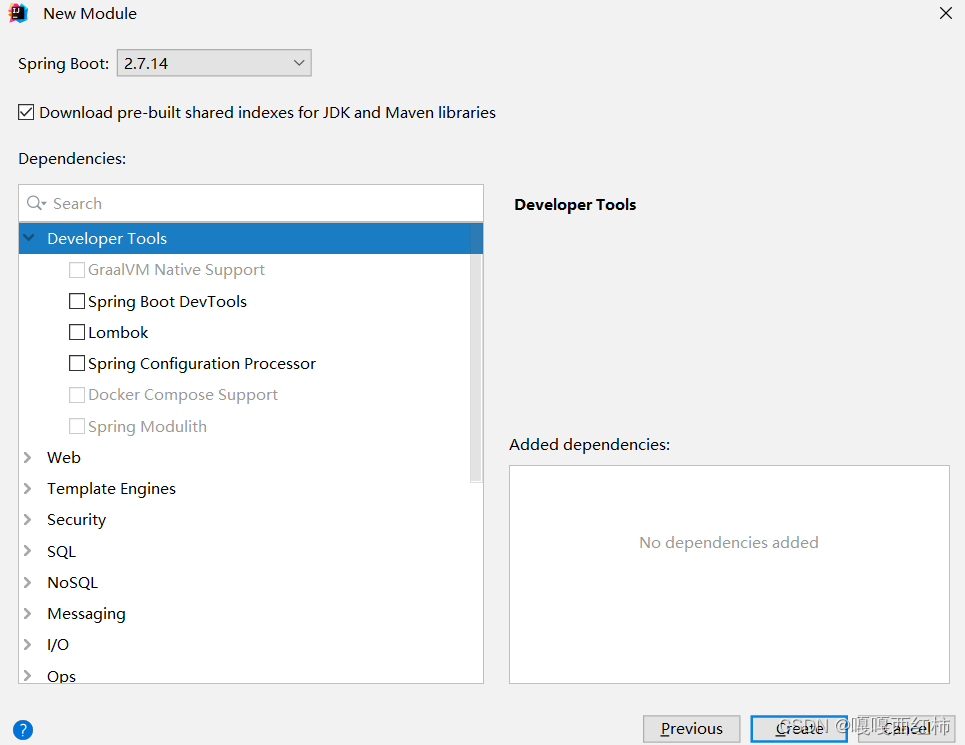Collapse the Developer Tools section
965x745 pixels.
(28, 238)
